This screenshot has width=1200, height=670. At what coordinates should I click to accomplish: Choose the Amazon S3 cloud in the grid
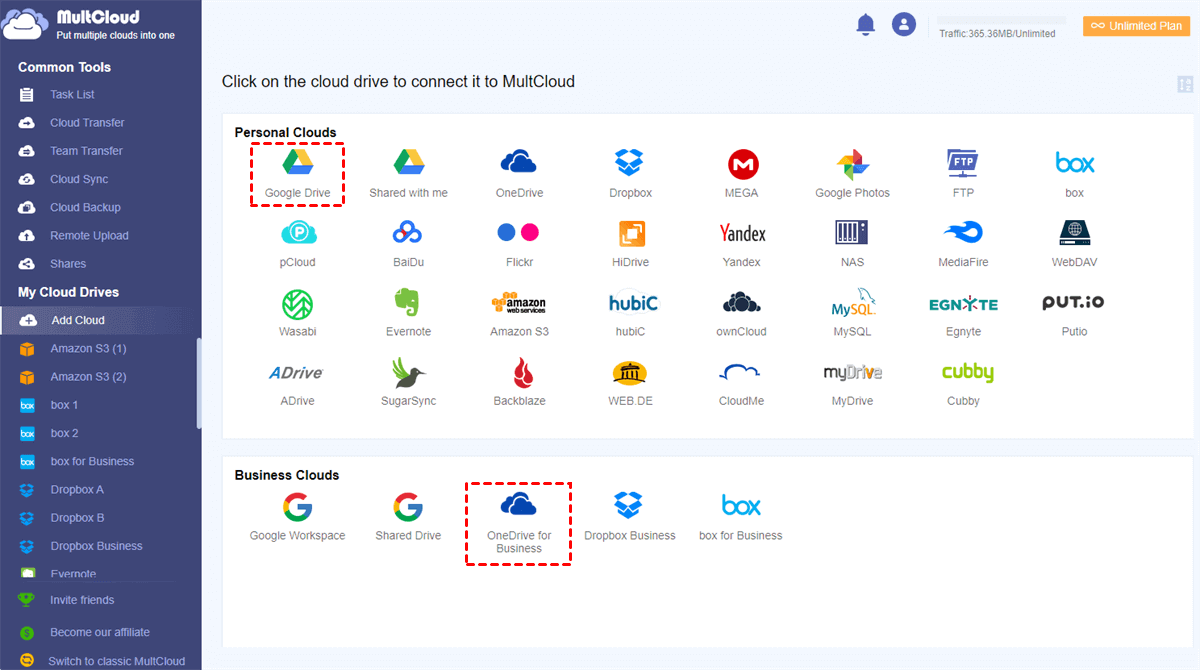519,312
